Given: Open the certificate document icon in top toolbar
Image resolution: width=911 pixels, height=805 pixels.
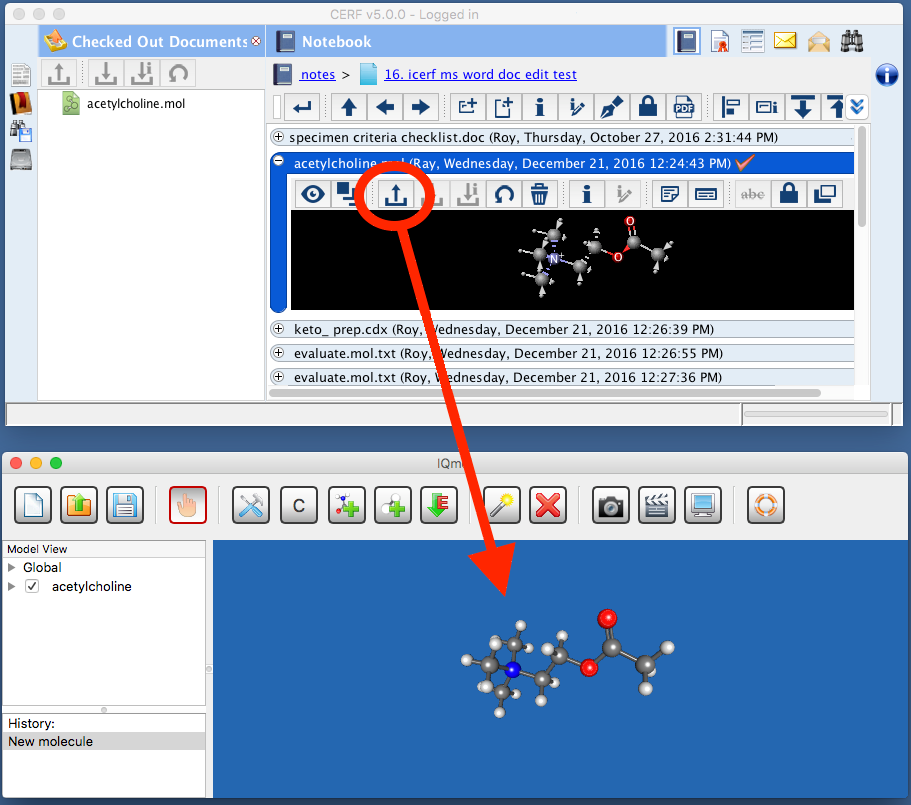Looking at the screenshot, I should click(x=719, y=41).
